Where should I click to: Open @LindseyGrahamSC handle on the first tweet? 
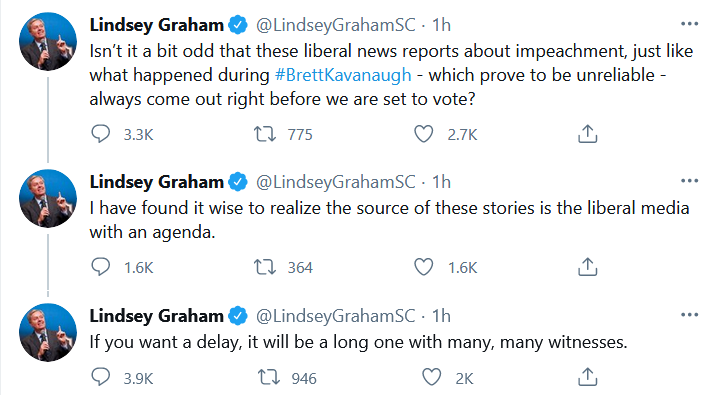(x=336, y=25)
